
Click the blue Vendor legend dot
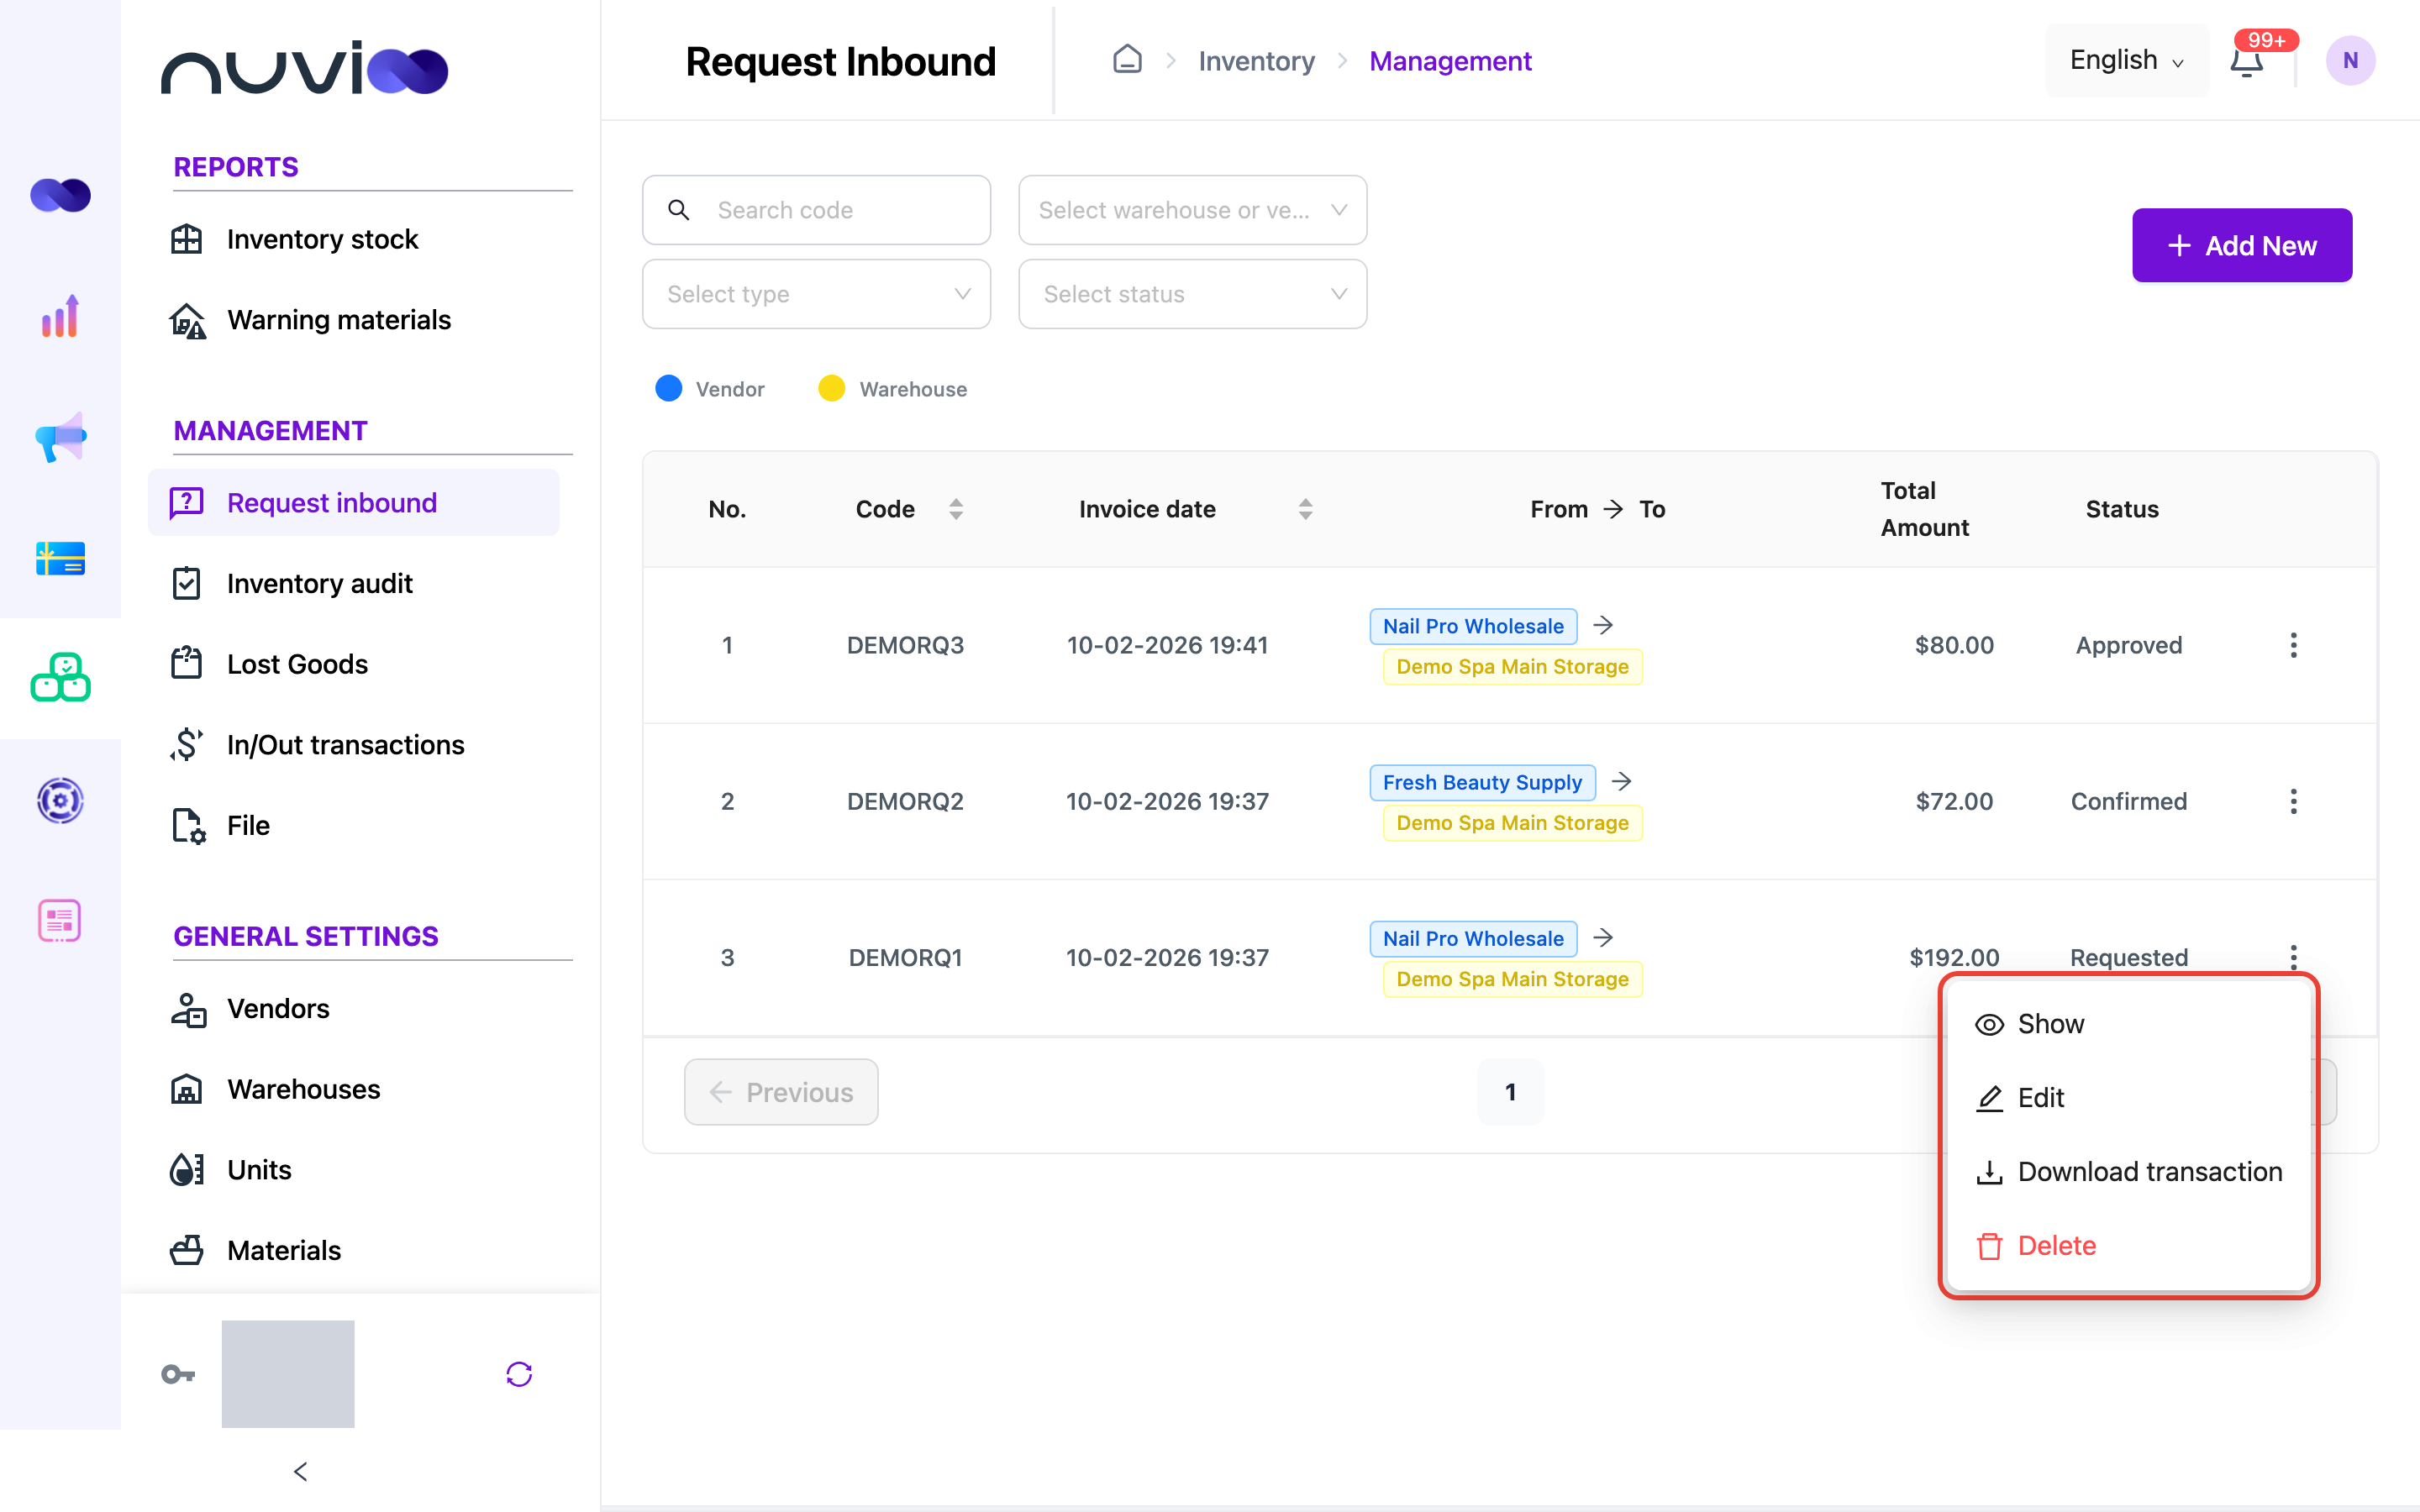[x=668, y=388]
